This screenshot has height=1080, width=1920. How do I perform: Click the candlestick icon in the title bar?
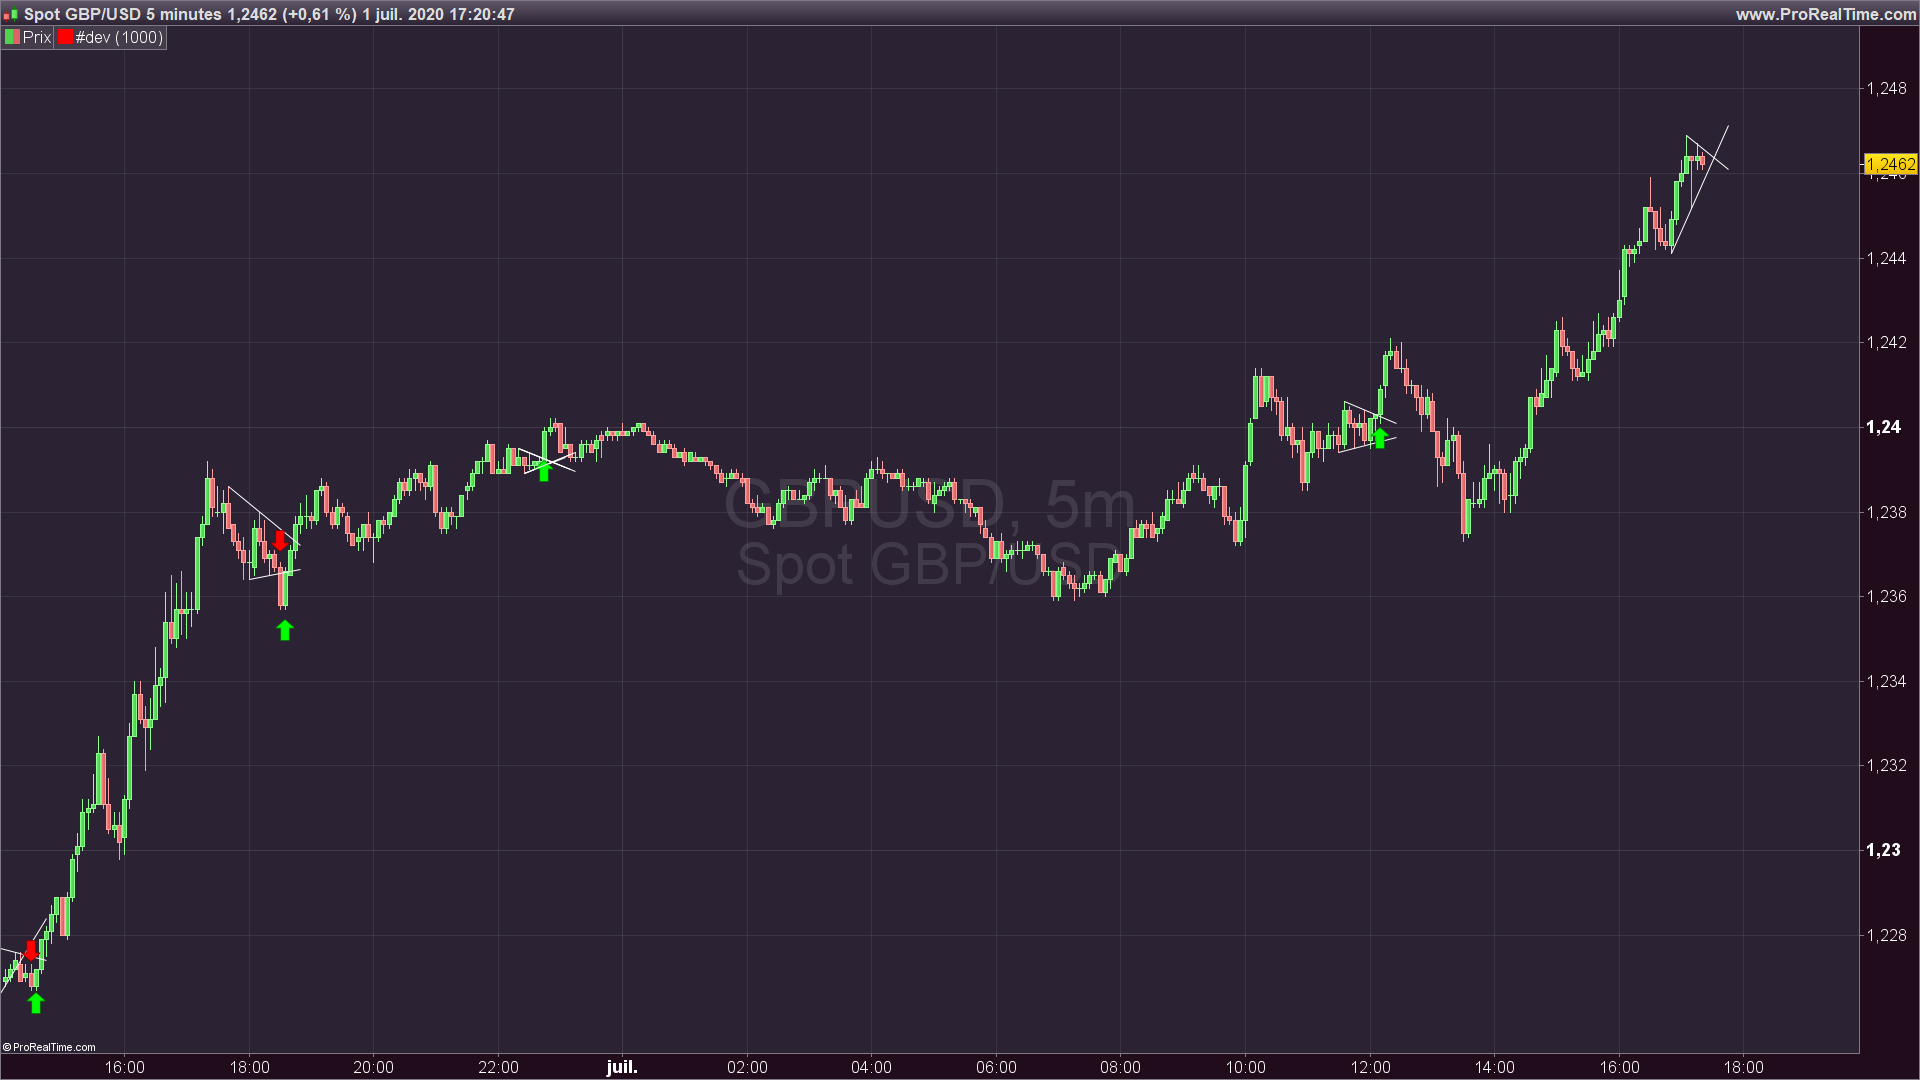pos(9,15)
